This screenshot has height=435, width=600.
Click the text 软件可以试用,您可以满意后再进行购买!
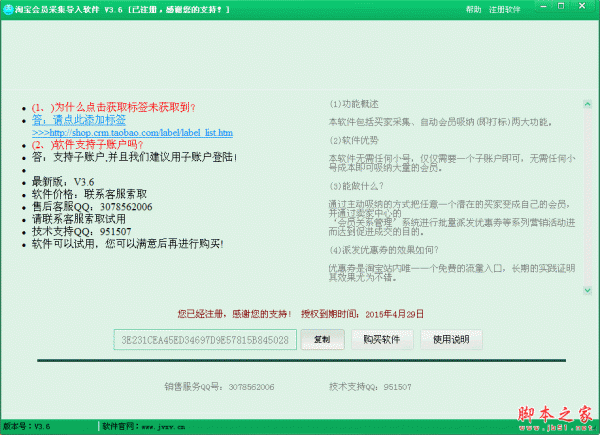tap(128, 244)
